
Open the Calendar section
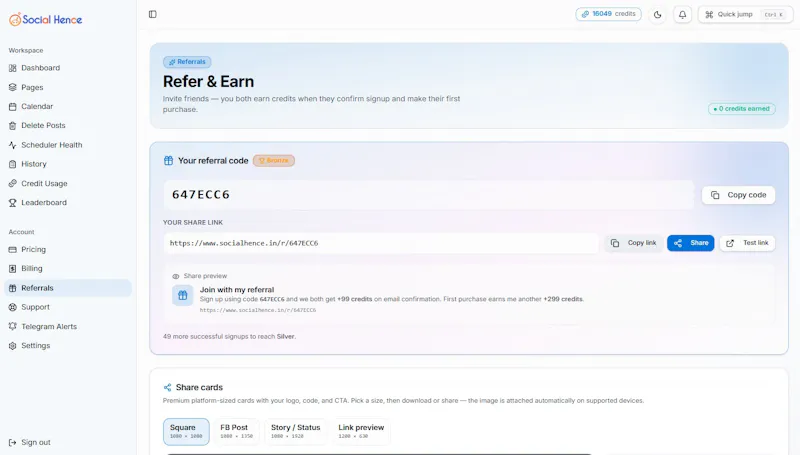coord(68,106)
